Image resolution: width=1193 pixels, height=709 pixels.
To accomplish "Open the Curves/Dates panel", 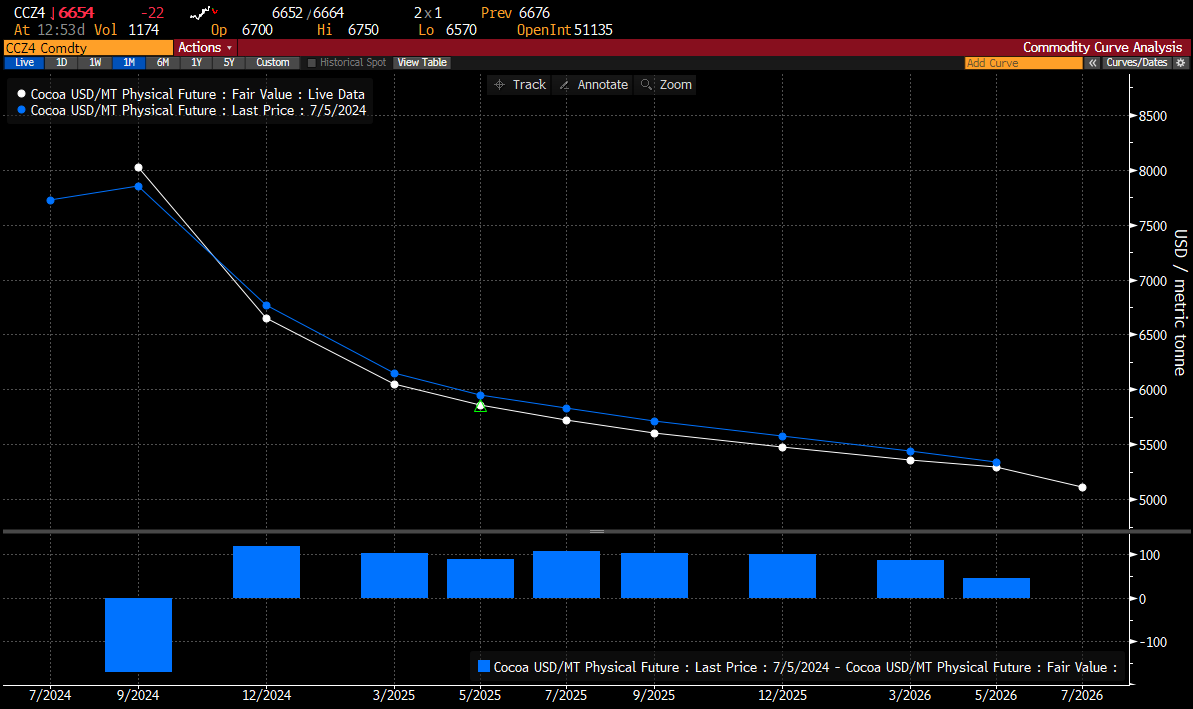I will point(1136,63).
